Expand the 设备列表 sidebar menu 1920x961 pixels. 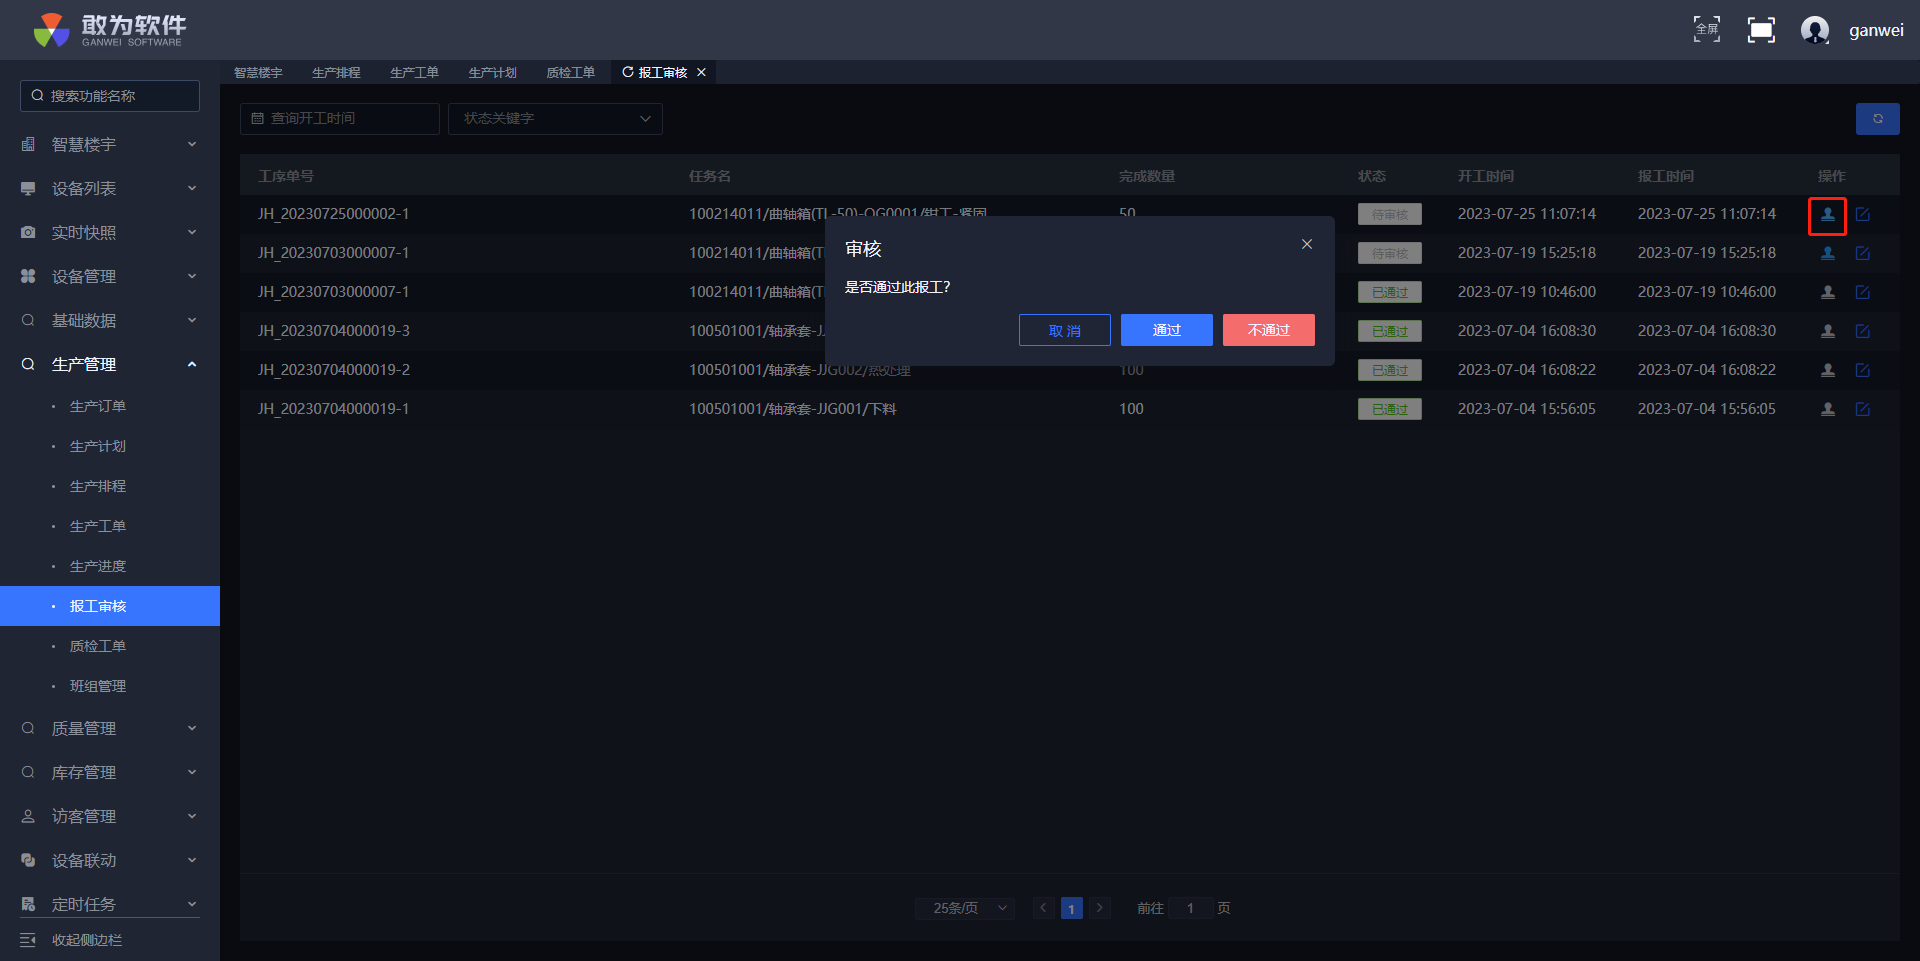point(110,188)
